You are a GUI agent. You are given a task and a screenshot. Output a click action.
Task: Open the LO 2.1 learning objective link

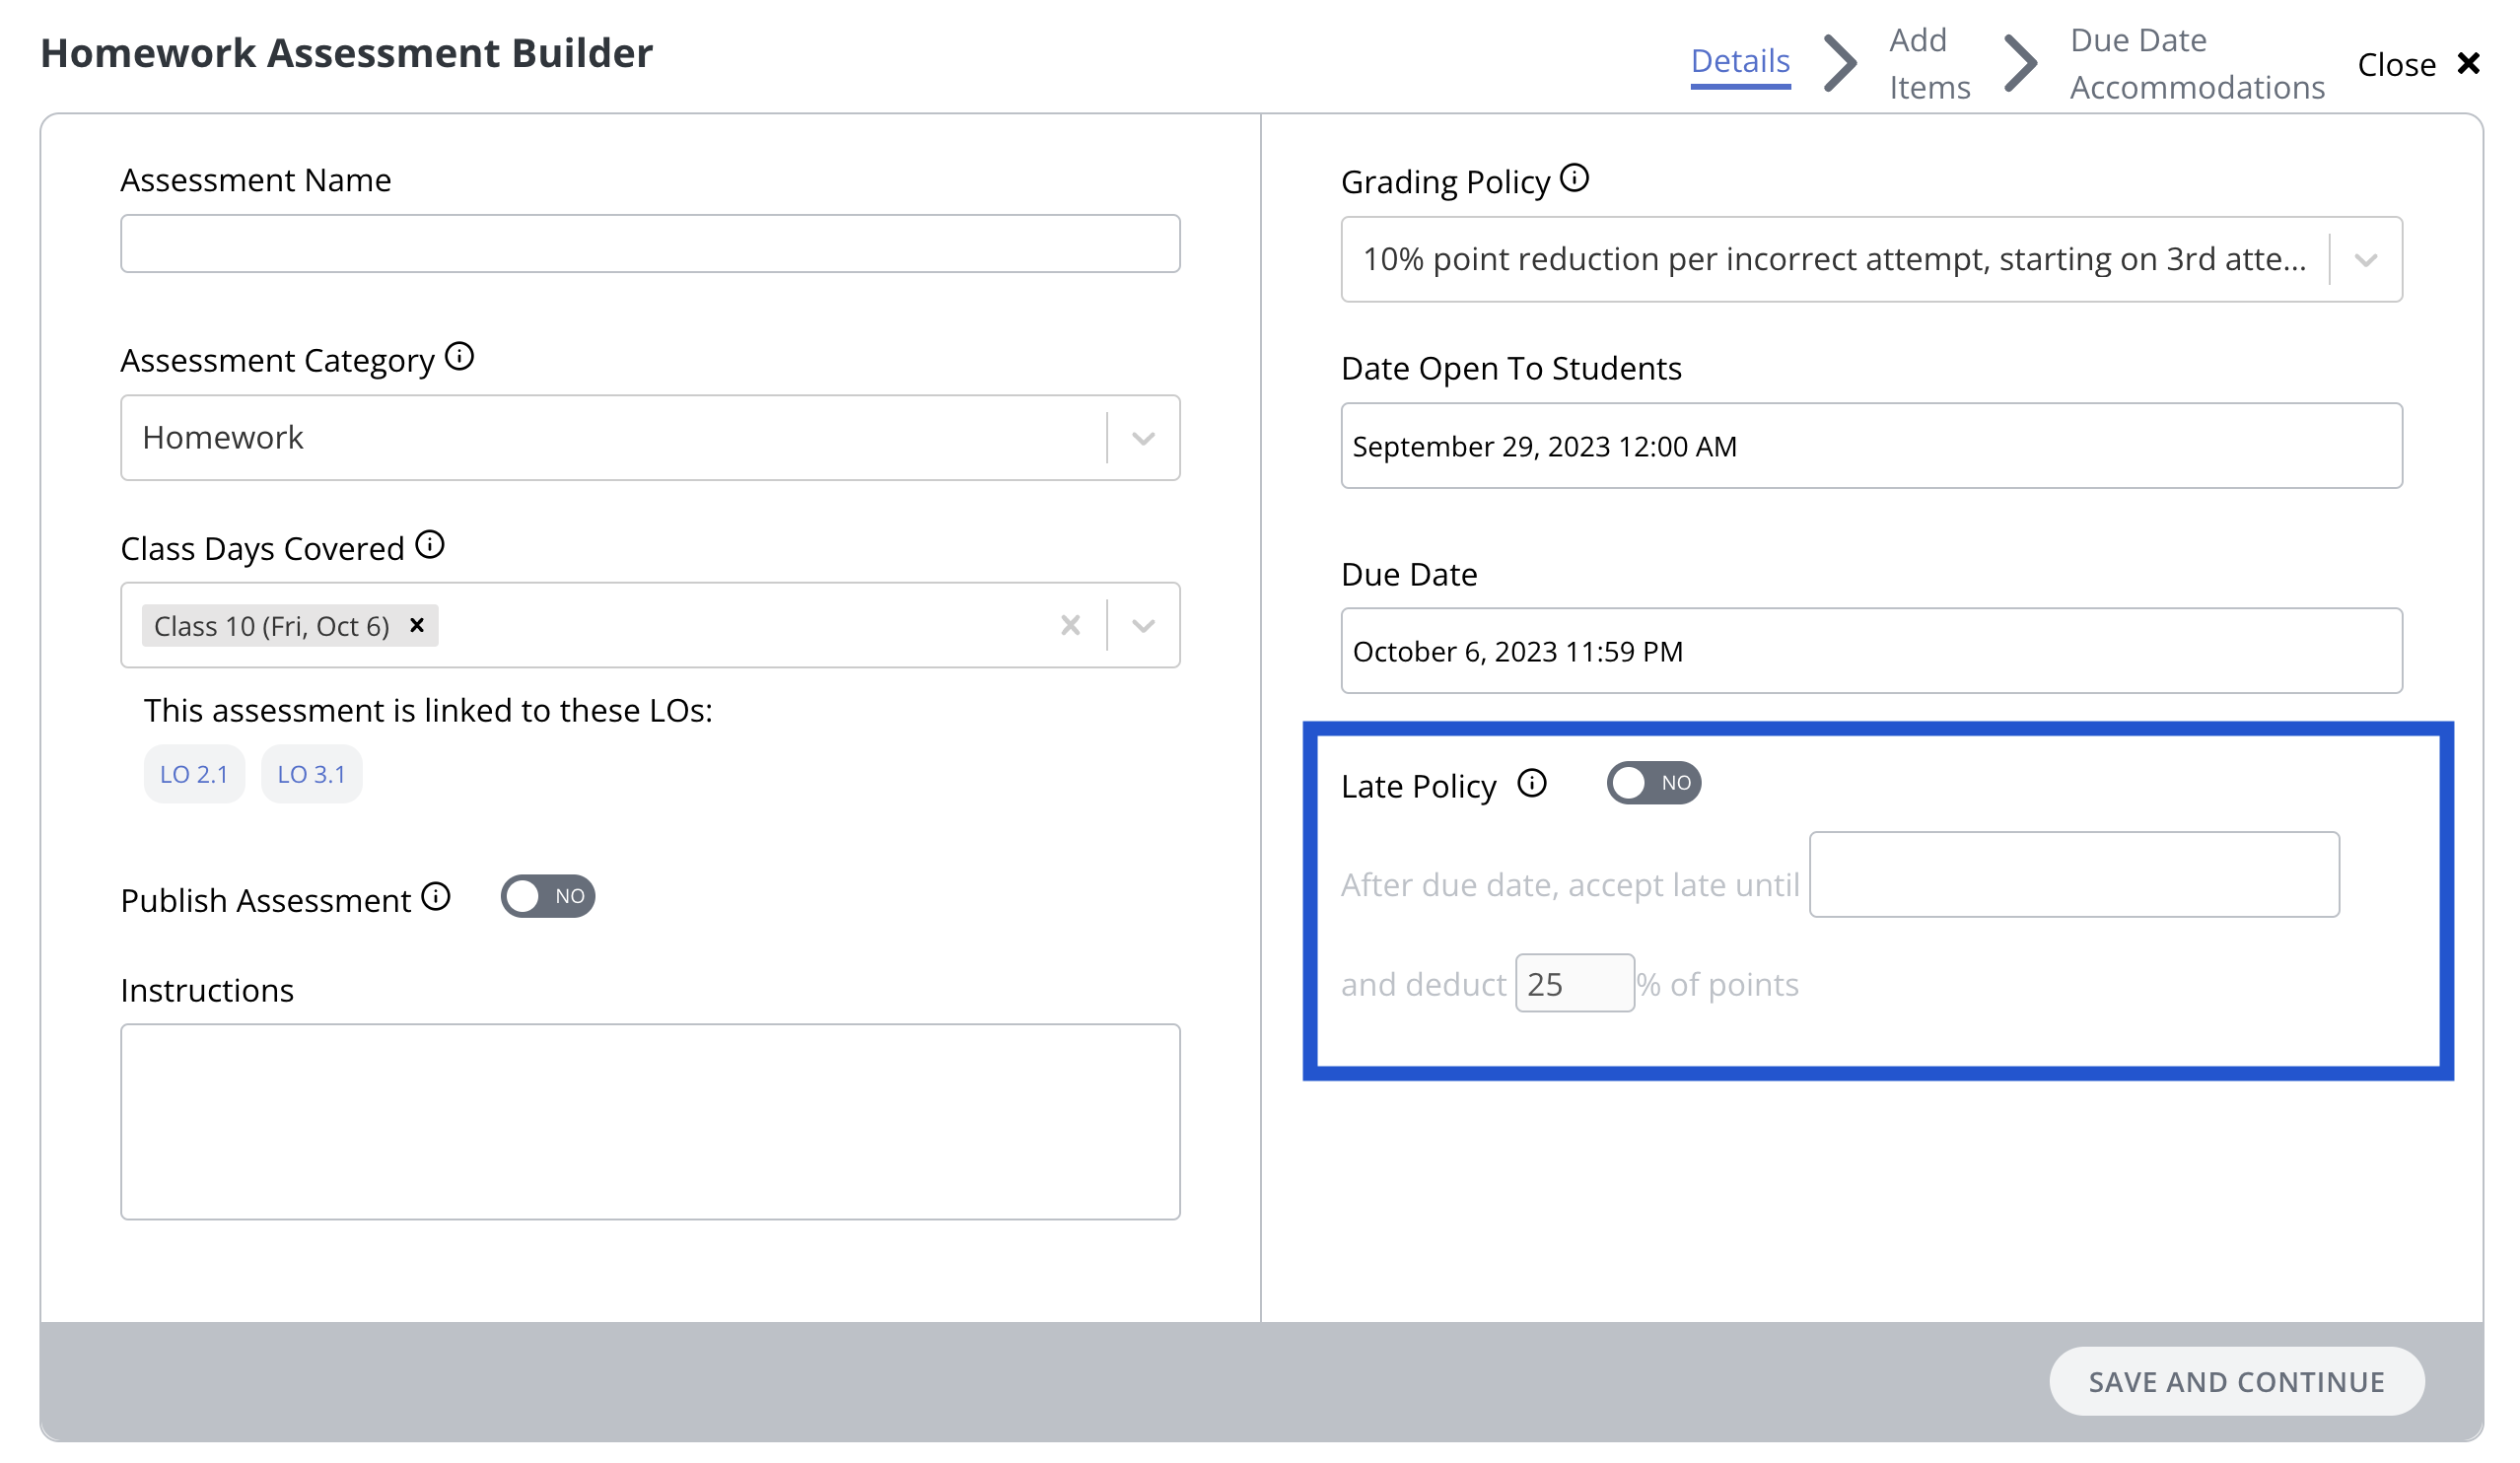pos(194,774)
